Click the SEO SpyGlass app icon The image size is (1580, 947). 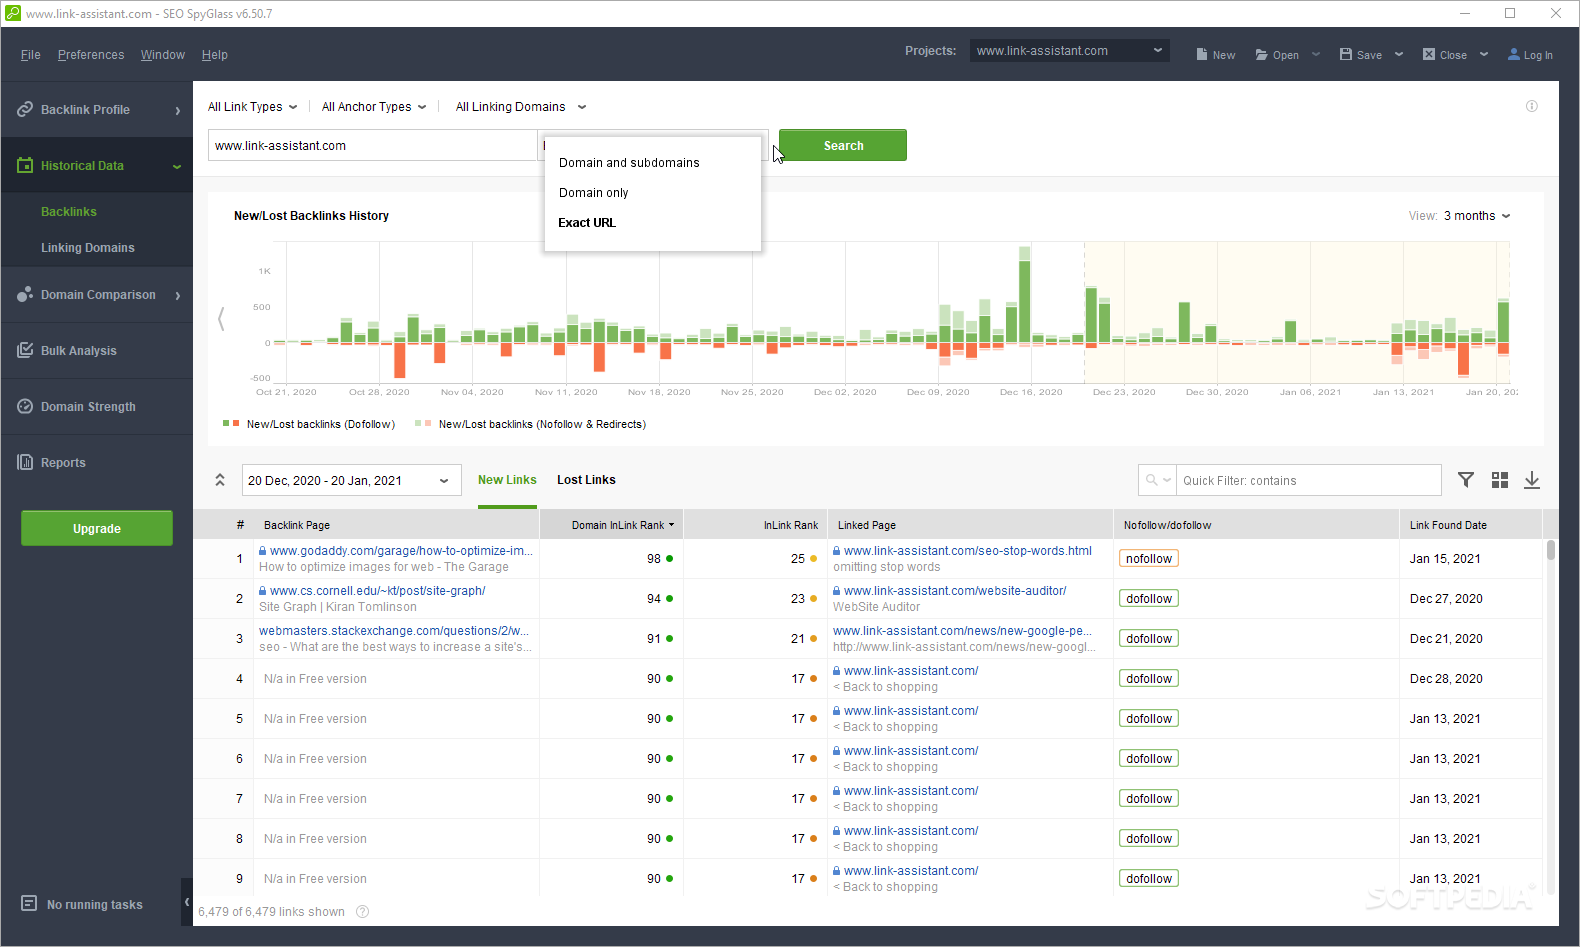pos(13,13)
